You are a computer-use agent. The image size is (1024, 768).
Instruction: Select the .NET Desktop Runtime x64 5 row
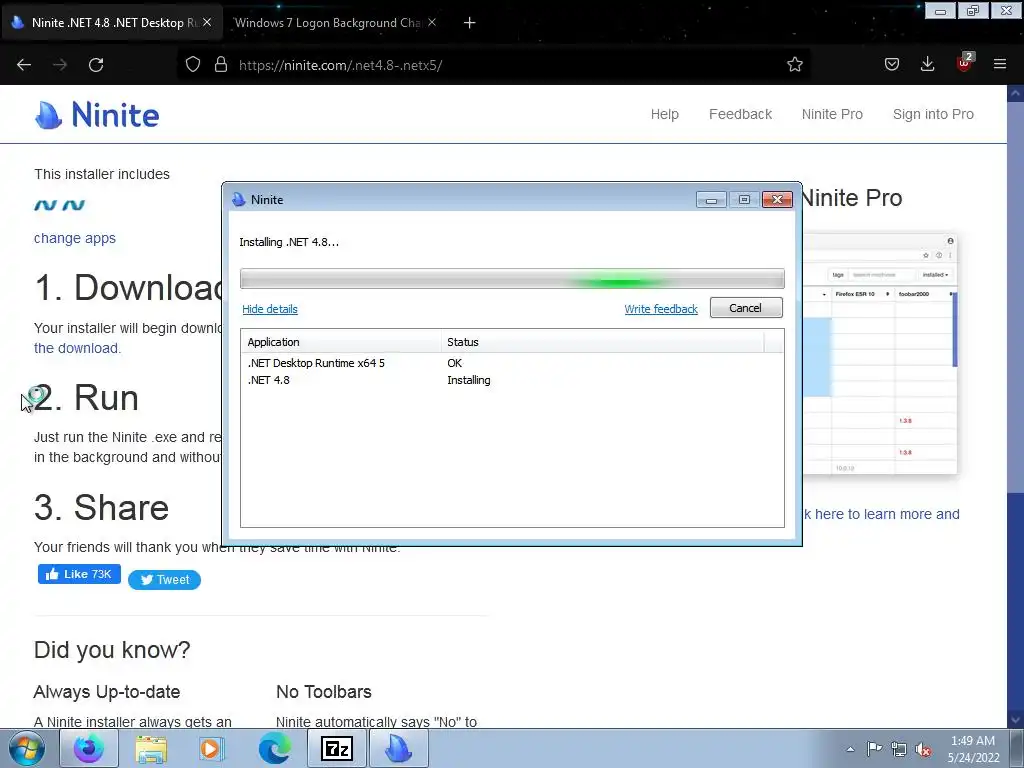pos(512,363)
